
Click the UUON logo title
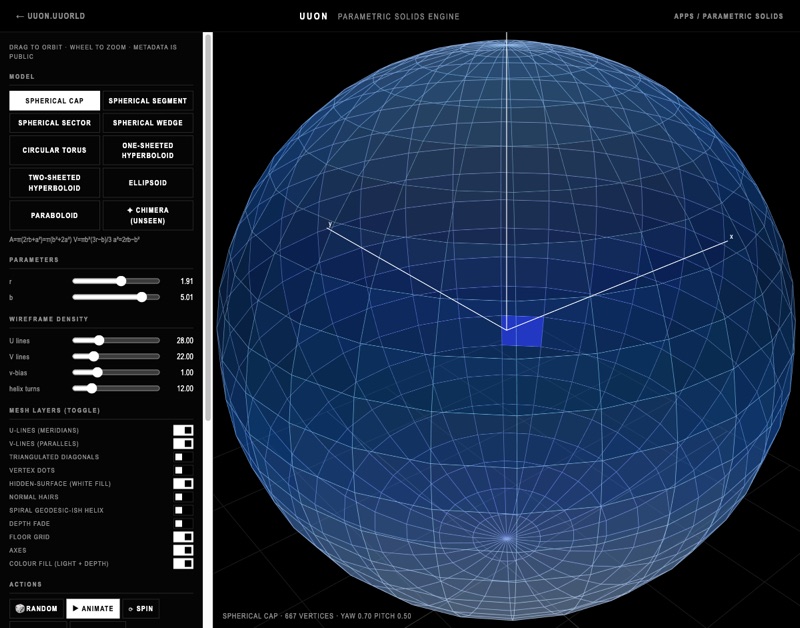[x=313, y=16]
